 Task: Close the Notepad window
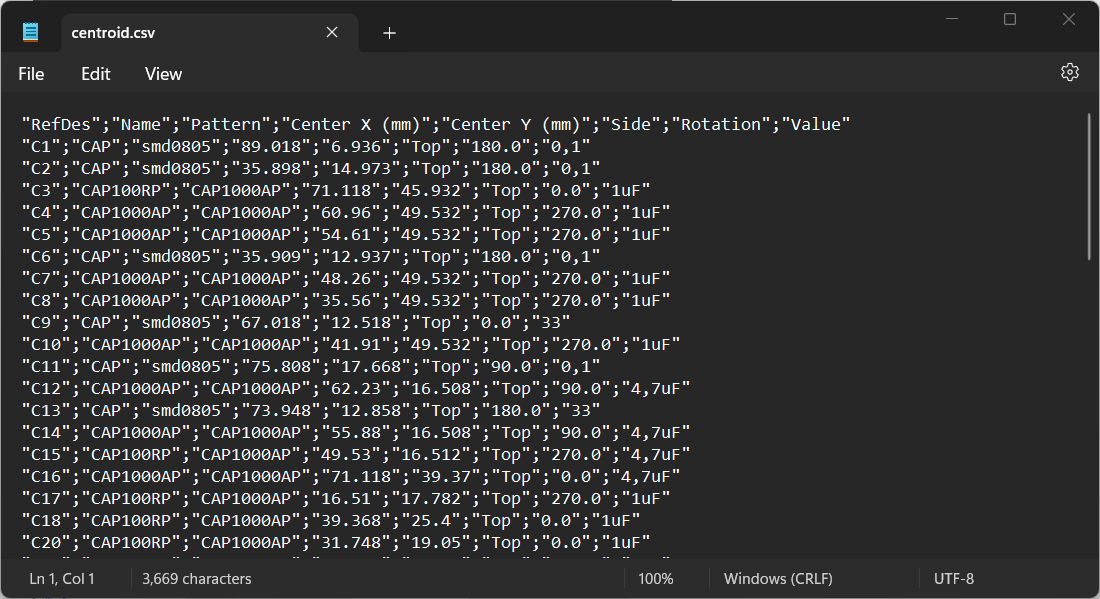point(1068,19)
